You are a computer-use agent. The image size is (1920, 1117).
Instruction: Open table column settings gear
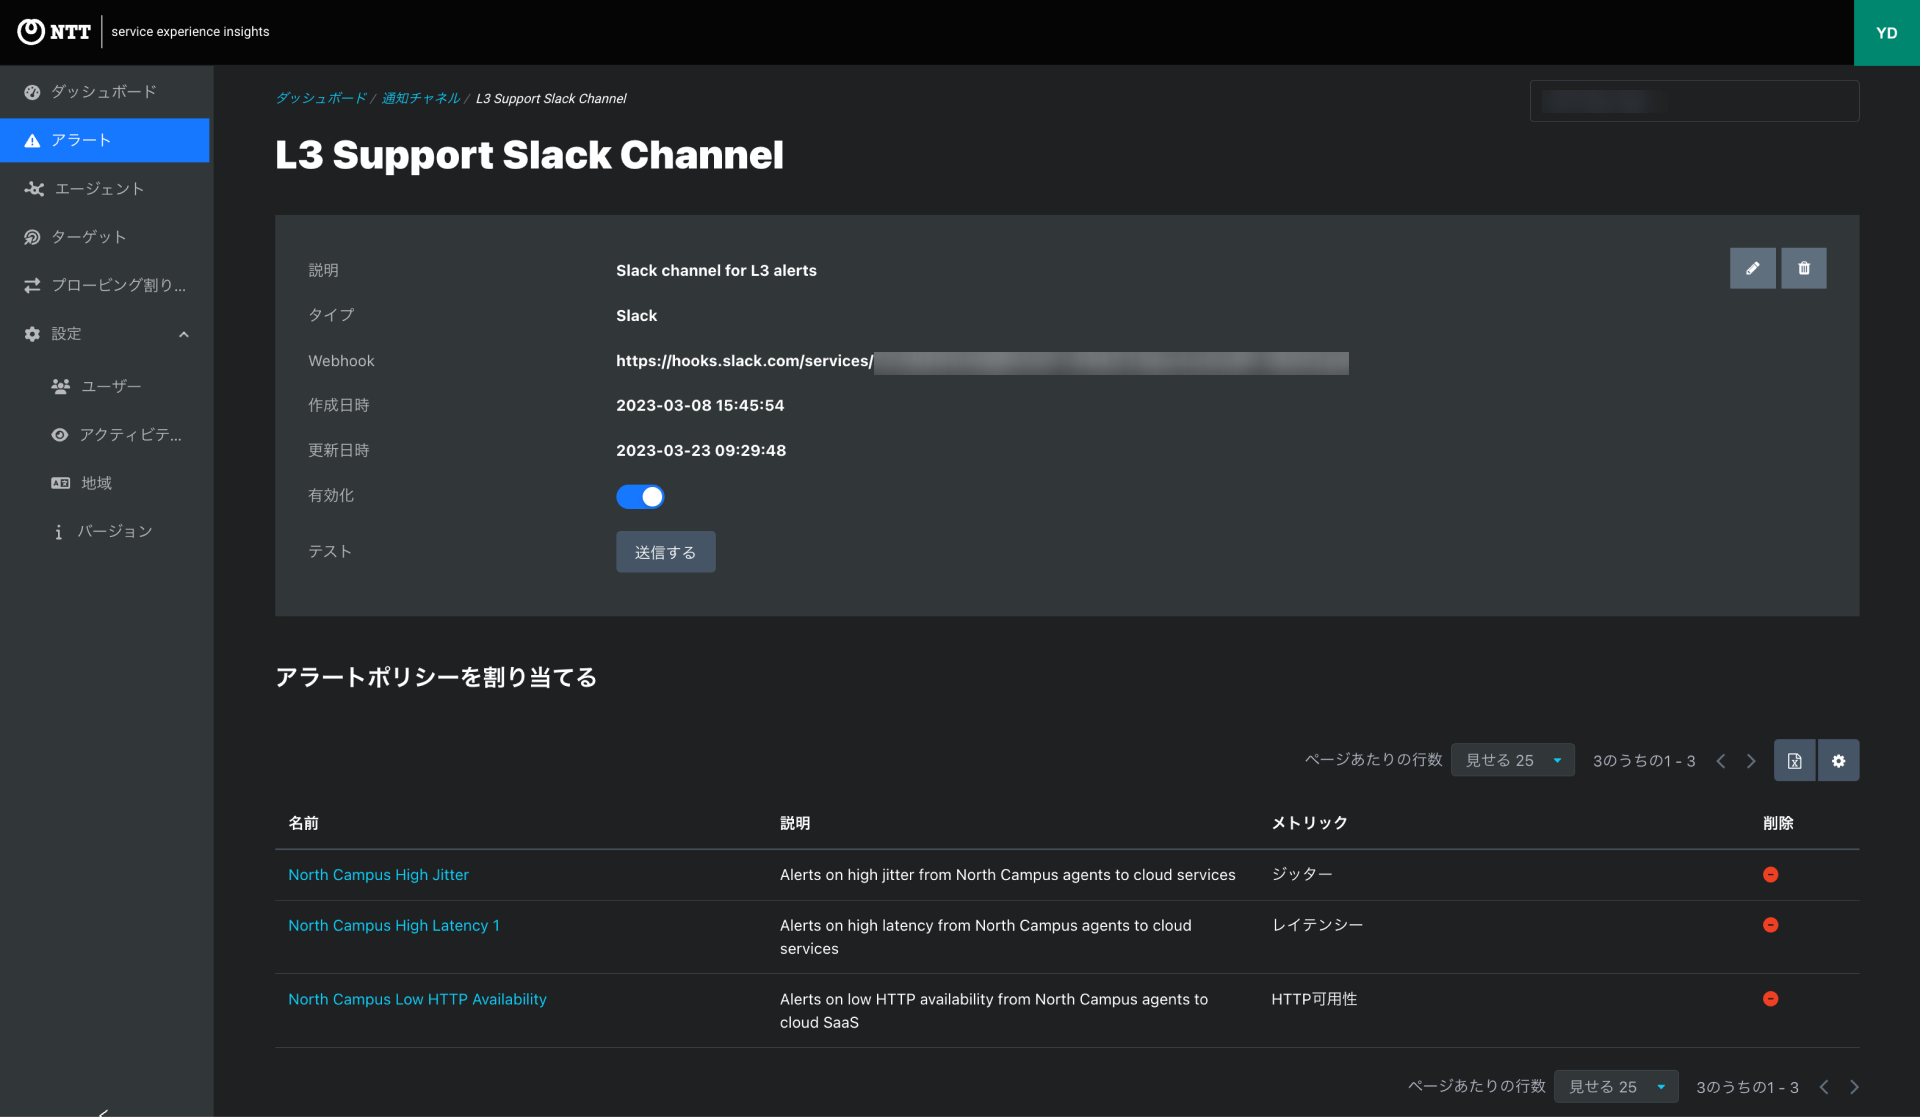(1838, 761)
